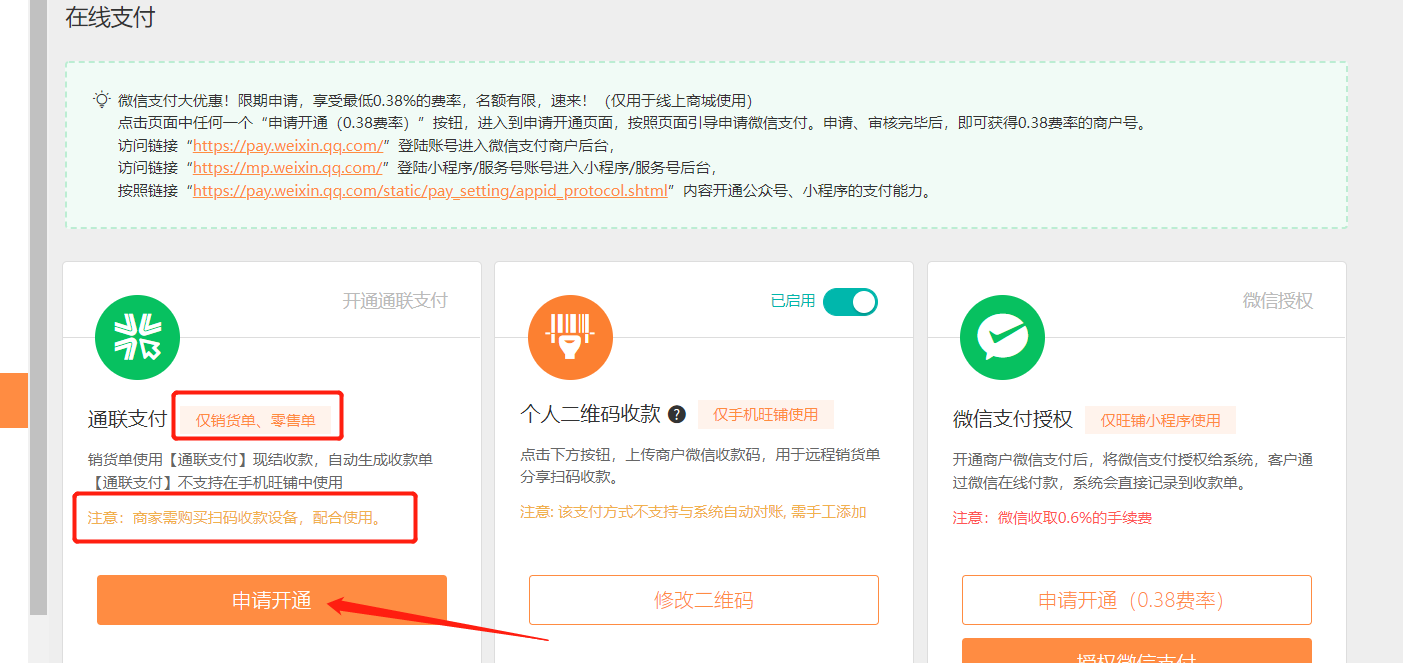Open the https://pay.weixin.qq.com/ link

coord(288,145)
